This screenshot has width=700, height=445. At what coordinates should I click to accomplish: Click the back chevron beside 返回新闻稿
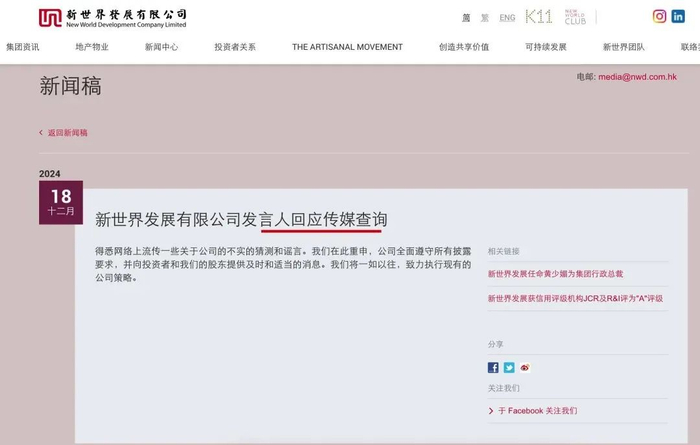[41, 133]
